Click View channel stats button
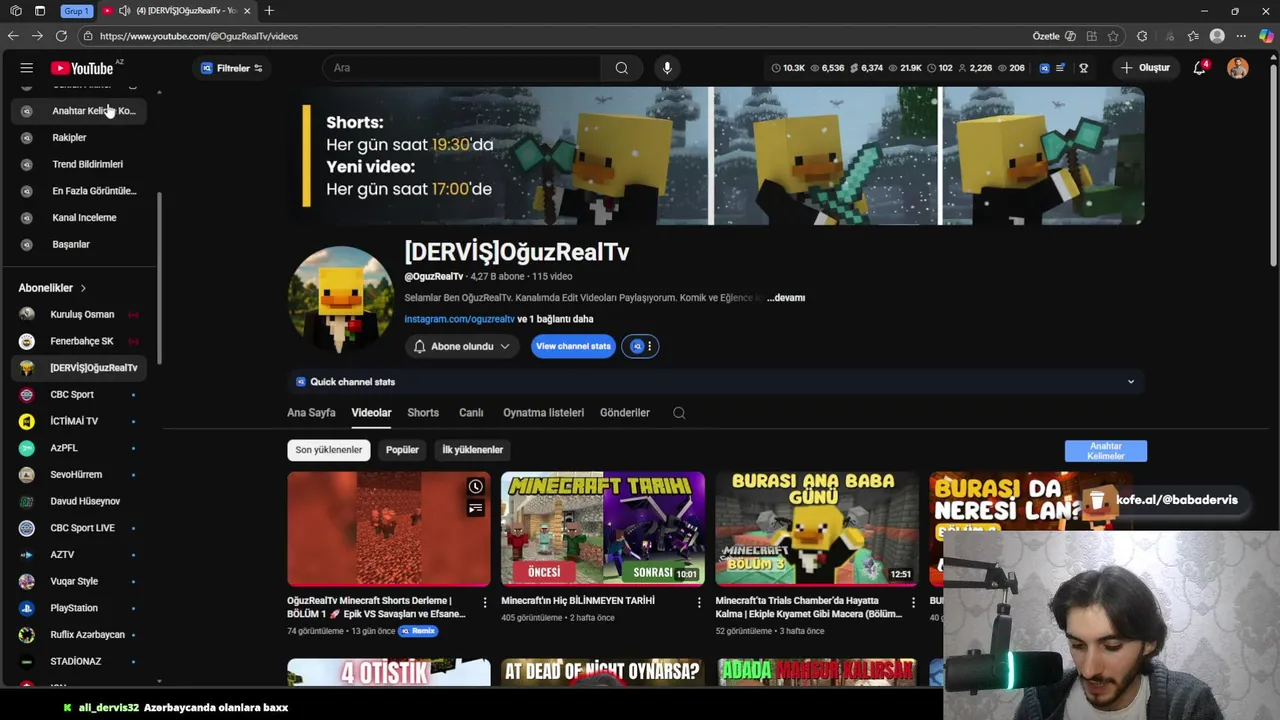The height and width of the screenshot is (720, 1280). 573,346
